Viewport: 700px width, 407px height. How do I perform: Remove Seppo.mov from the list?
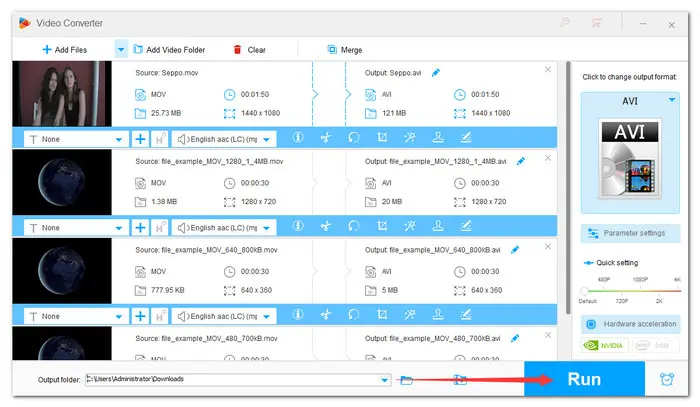pyautogui.click(x=548, y=70)
